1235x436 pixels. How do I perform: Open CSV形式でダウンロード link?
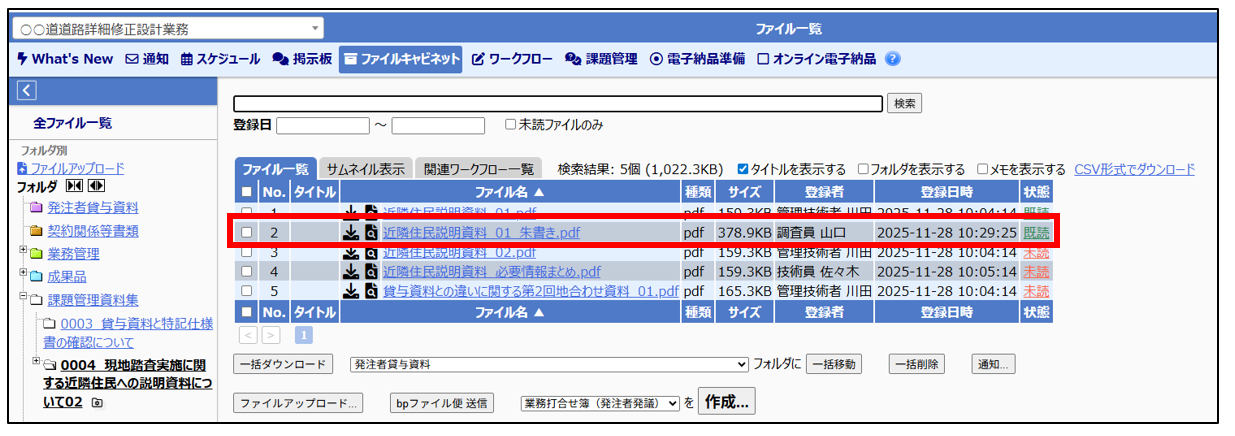[x=1134, y=169]
